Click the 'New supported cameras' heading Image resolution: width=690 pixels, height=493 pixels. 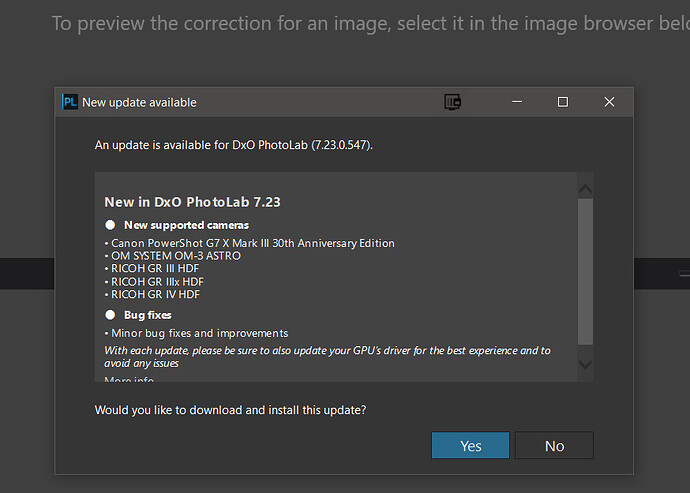click(186, 225)
